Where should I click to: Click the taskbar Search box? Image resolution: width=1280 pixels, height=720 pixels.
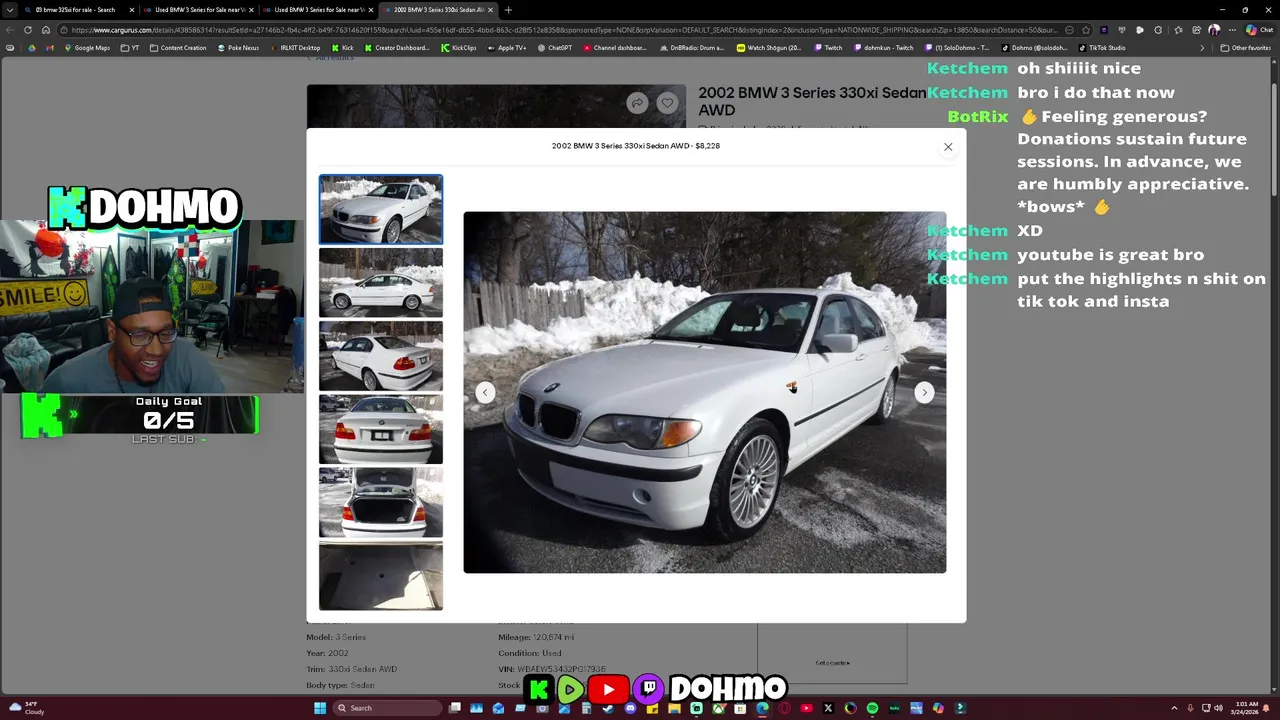coord(388,708)
